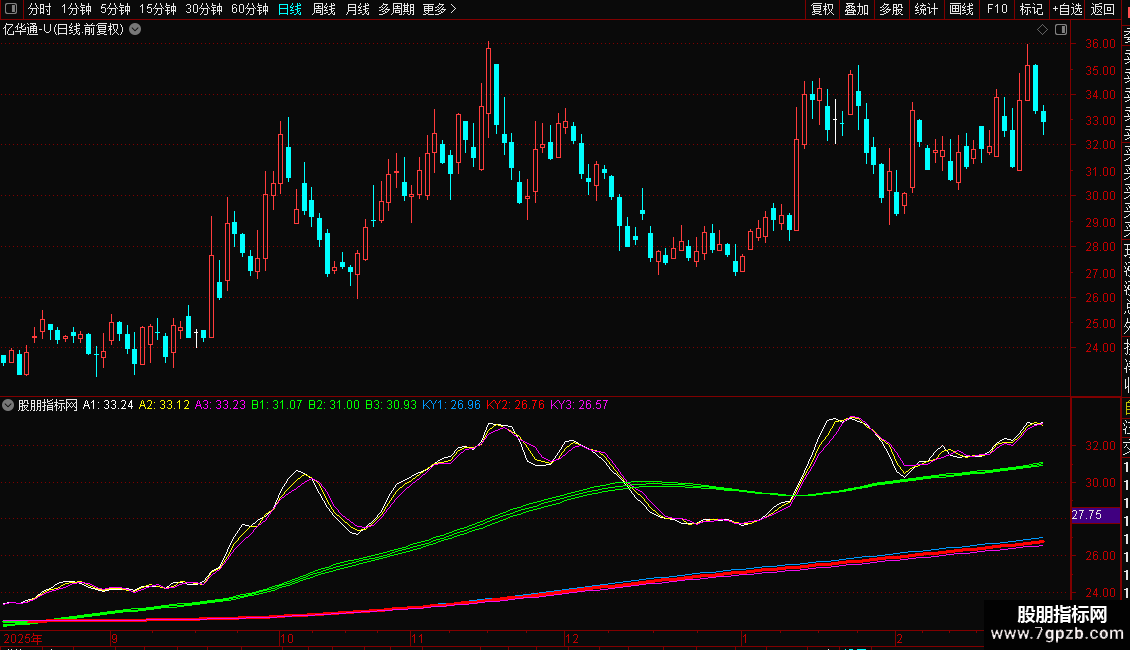Open the 画线 drawing tools

(x=961, y=9)
